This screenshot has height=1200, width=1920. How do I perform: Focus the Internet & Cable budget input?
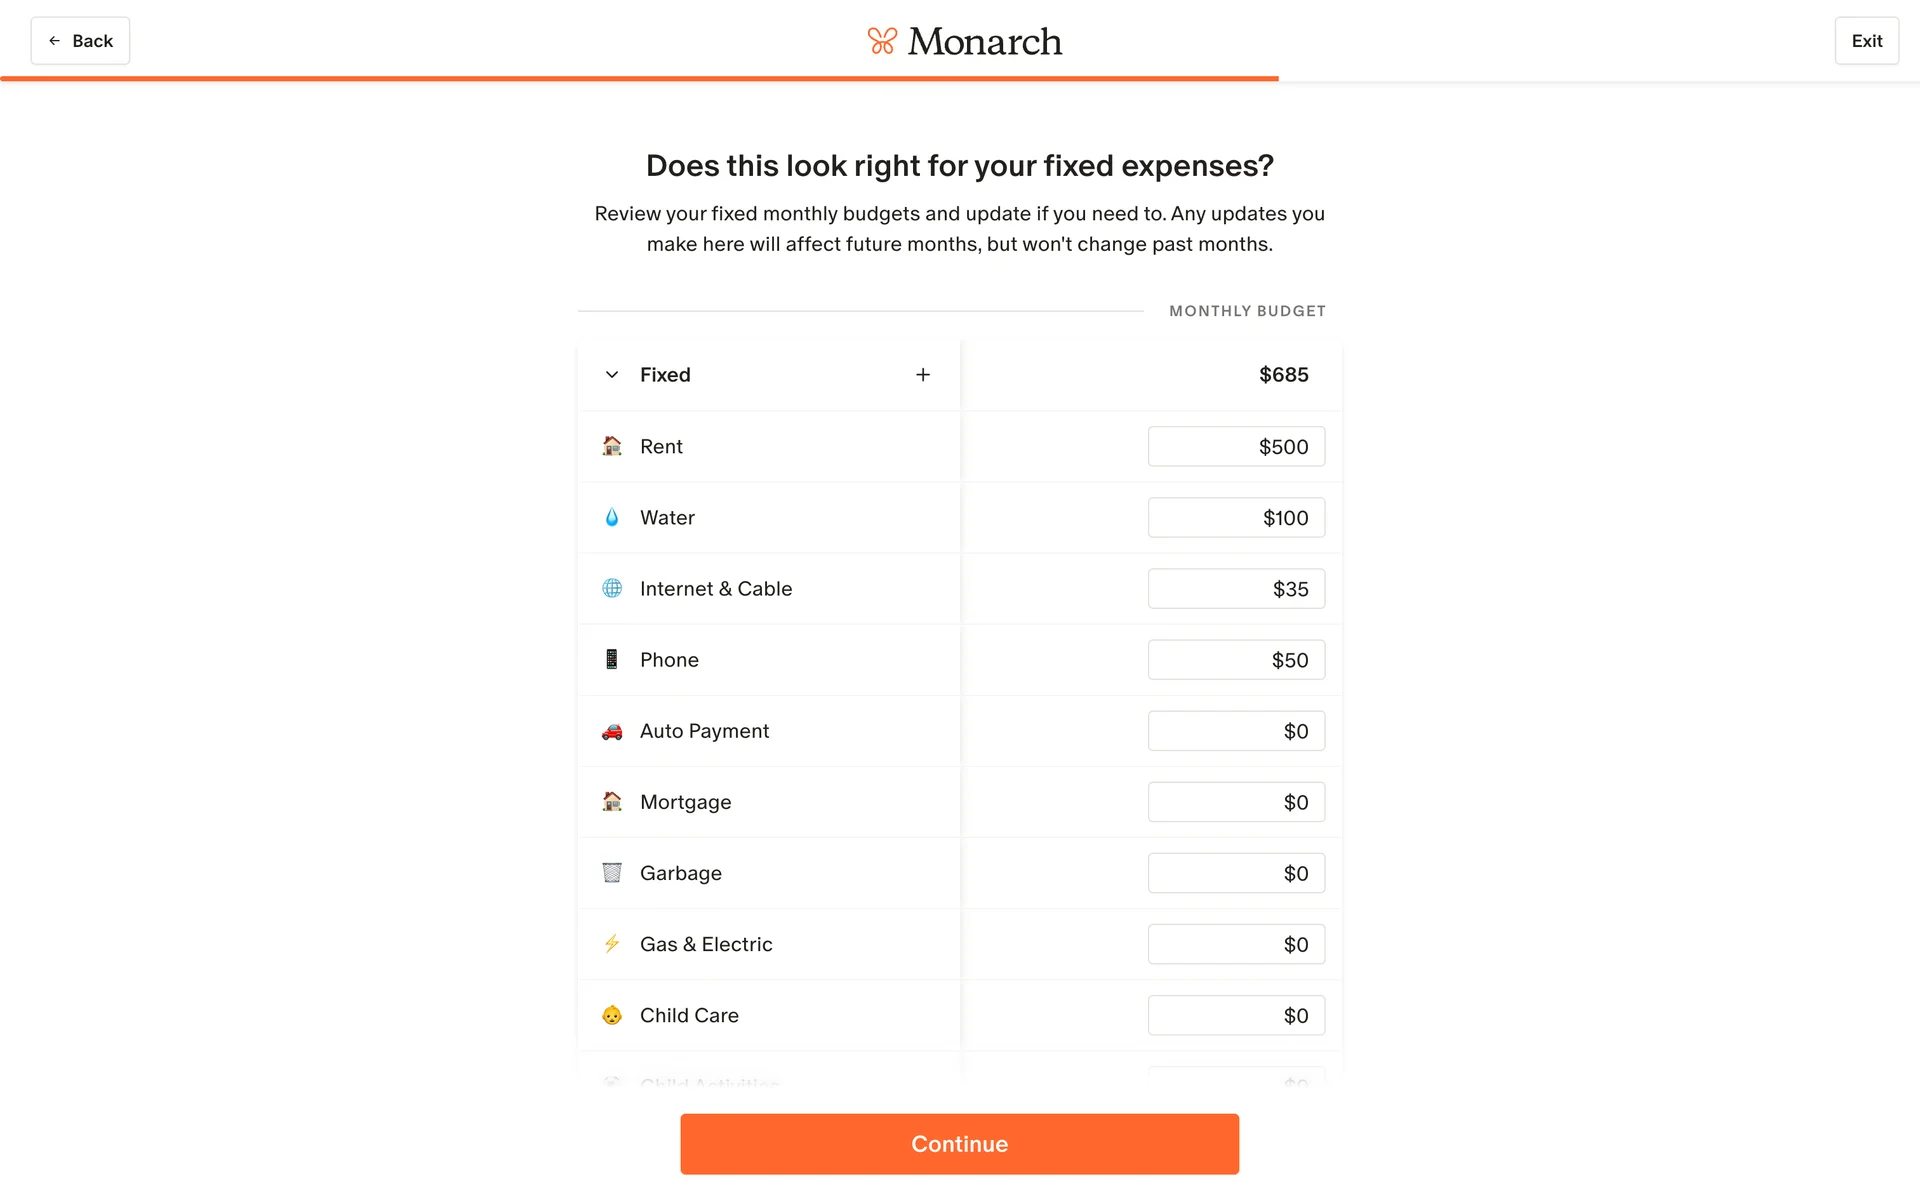tap(1236, 589)
